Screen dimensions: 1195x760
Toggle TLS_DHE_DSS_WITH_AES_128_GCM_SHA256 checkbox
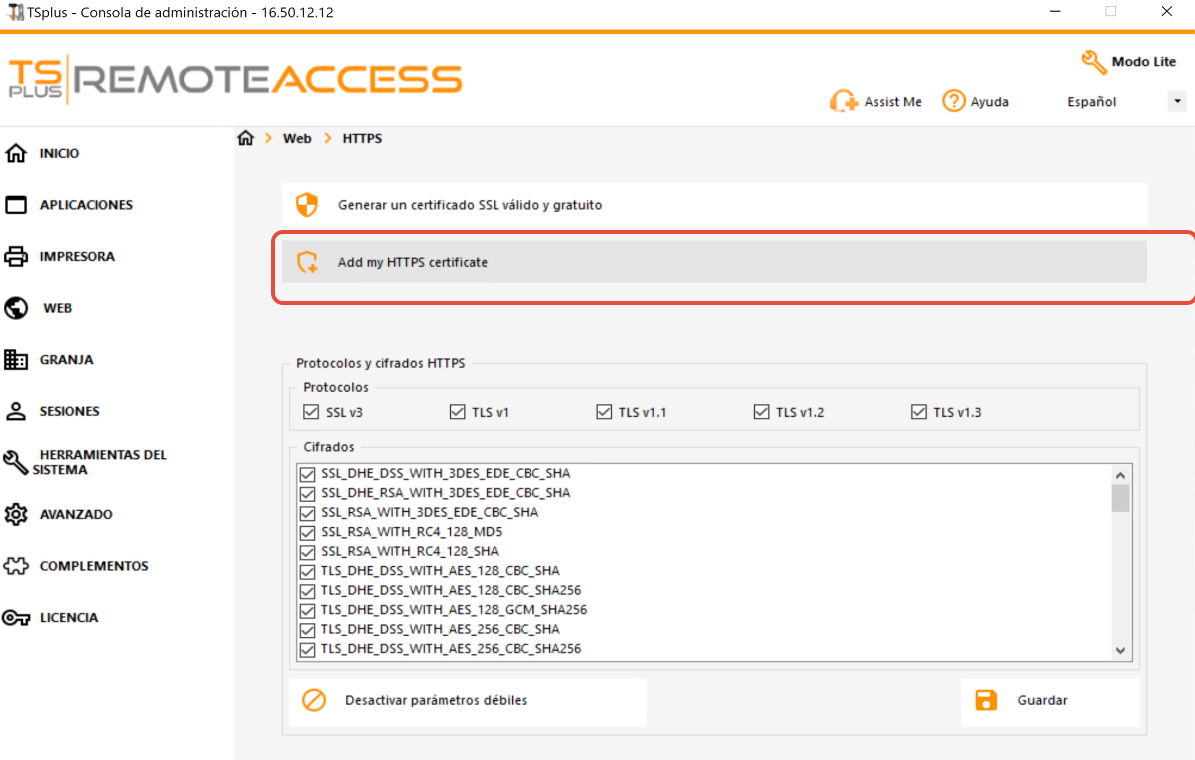307,611
